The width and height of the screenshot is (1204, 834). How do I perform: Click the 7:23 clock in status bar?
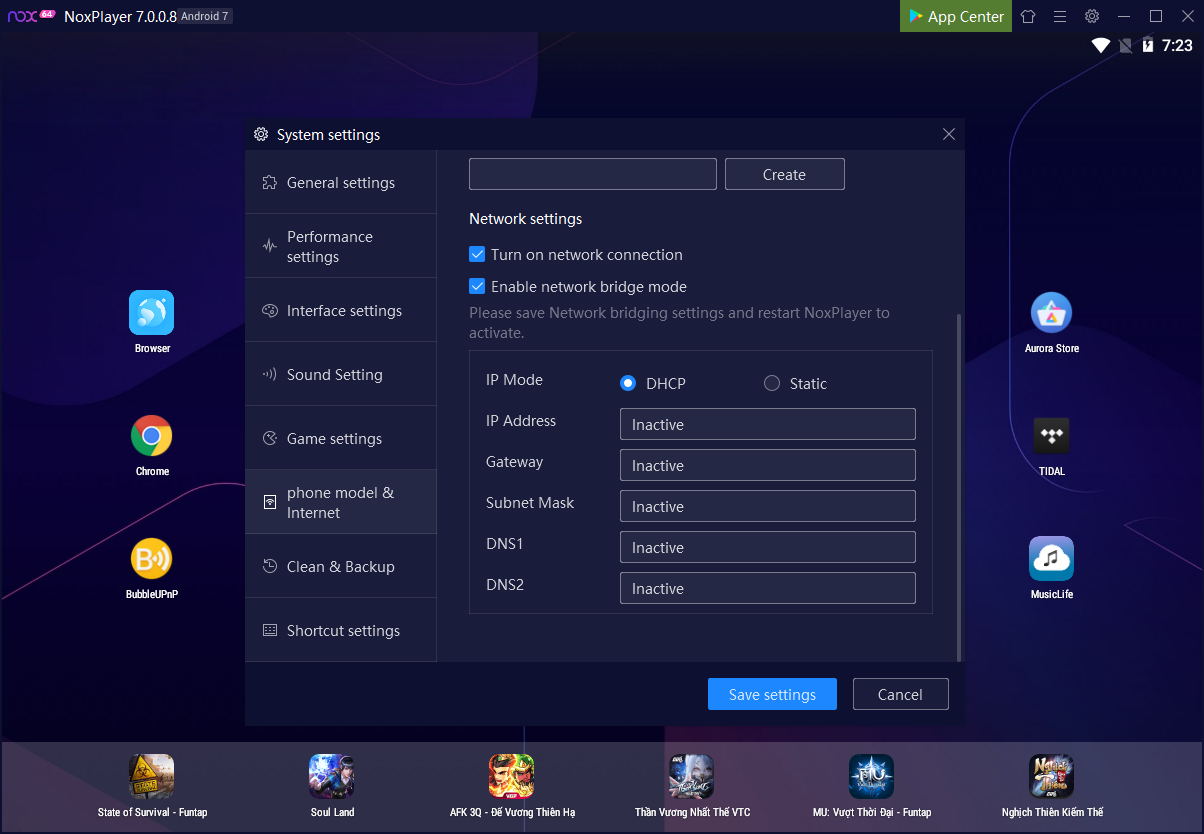coord(1177,45)
